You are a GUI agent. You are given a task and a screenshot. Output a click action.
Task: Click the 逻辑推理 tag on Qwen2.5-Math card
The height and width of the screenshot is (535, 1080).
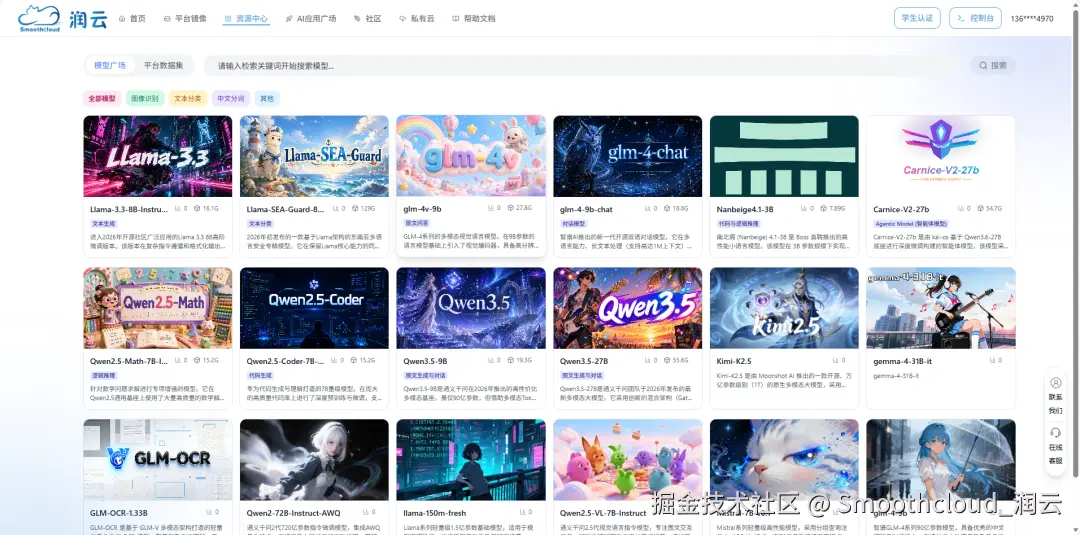[104, 376]
